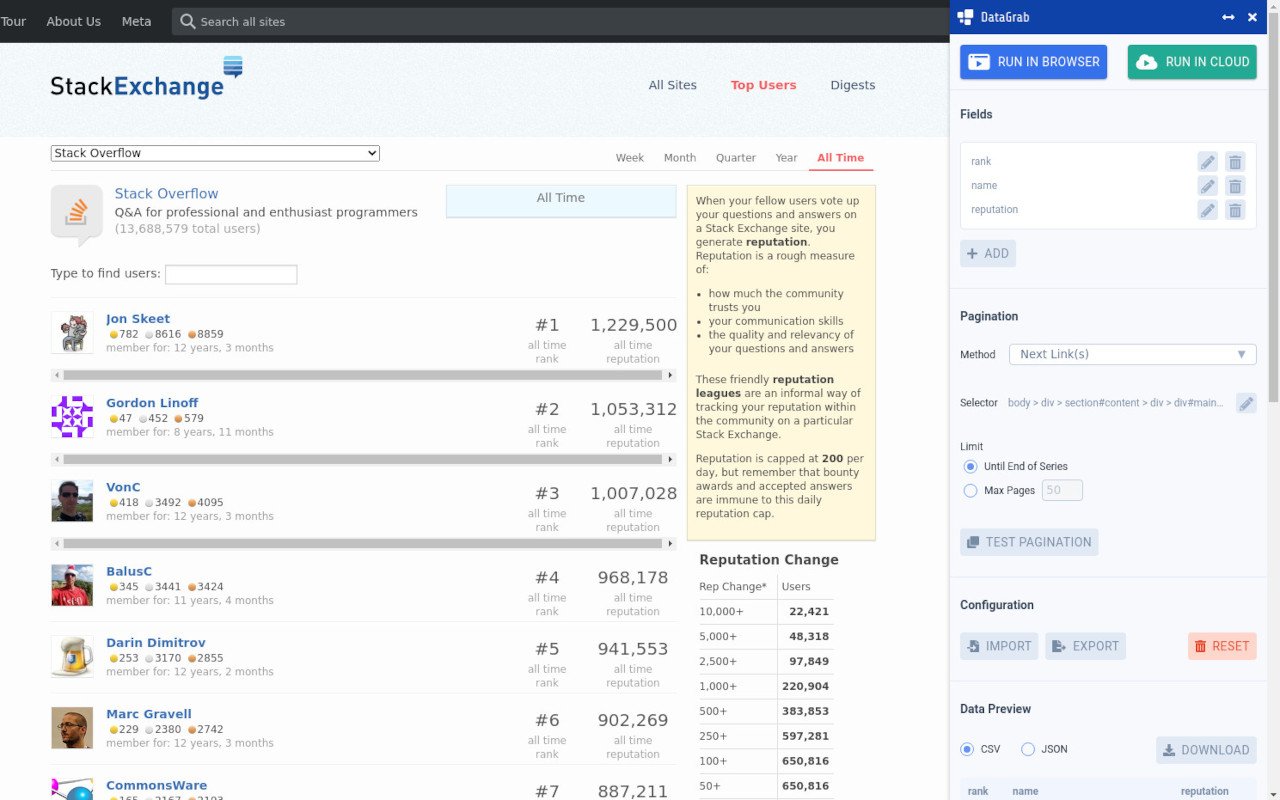Open the Stack Overflow site selector
The image size is (1280, 800).
pos(215,153)
